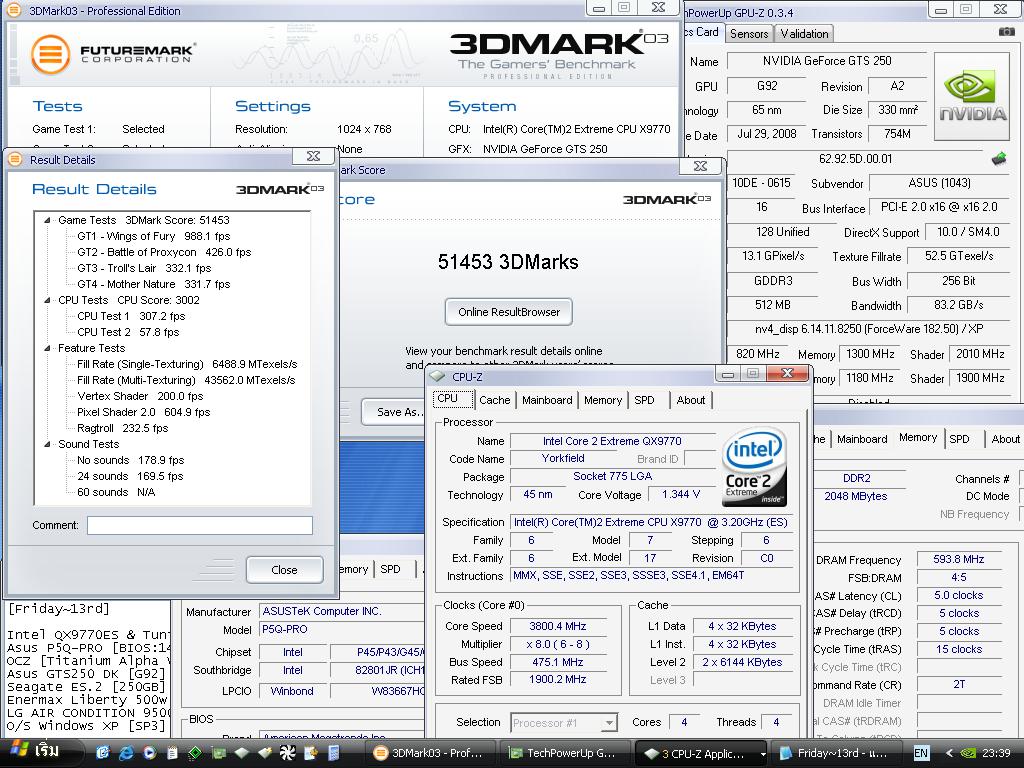Launch Internet Explorer from quick launch
Image resolution: width=1024 pixels, height=768 pixels.
coord(125,753)
